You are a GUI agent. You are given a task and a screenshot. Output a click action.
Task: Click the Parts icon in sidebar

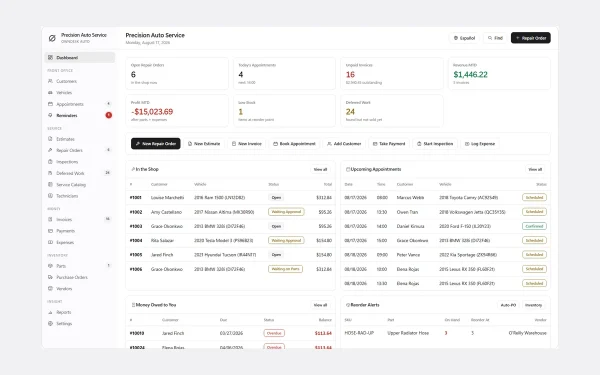(50, 266)
